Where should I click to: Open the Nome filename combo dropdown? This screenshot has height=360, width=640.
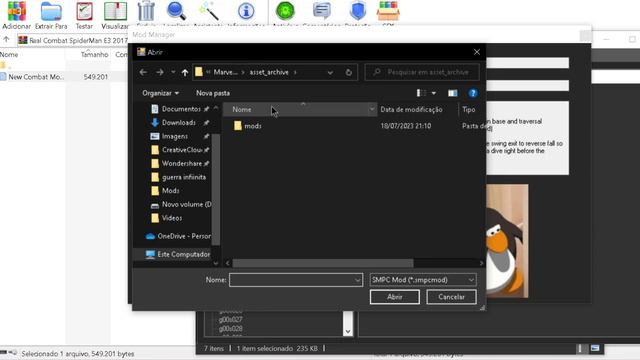pyautogui.click(x=358, y=280)
